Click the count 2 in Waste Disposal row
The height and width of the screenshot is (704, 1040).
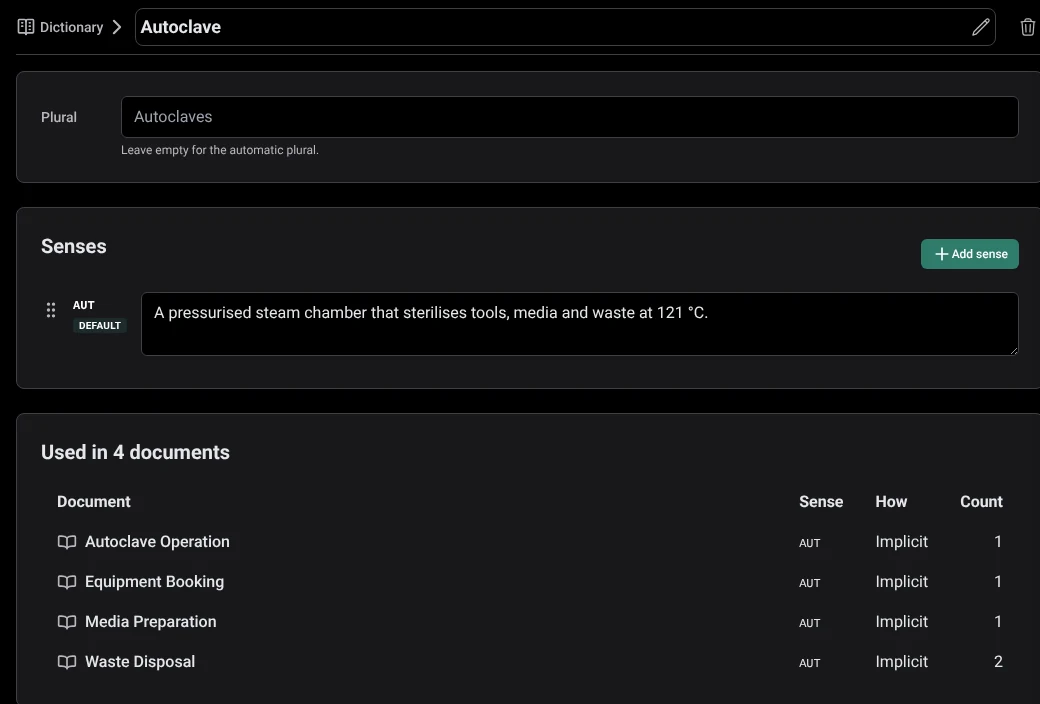point(998,662)
